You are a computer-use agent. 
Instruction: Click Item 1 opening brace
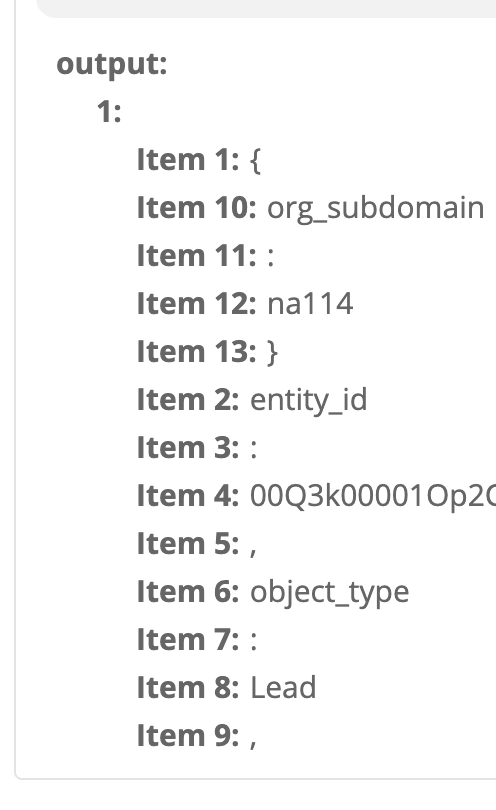point(255,160)
